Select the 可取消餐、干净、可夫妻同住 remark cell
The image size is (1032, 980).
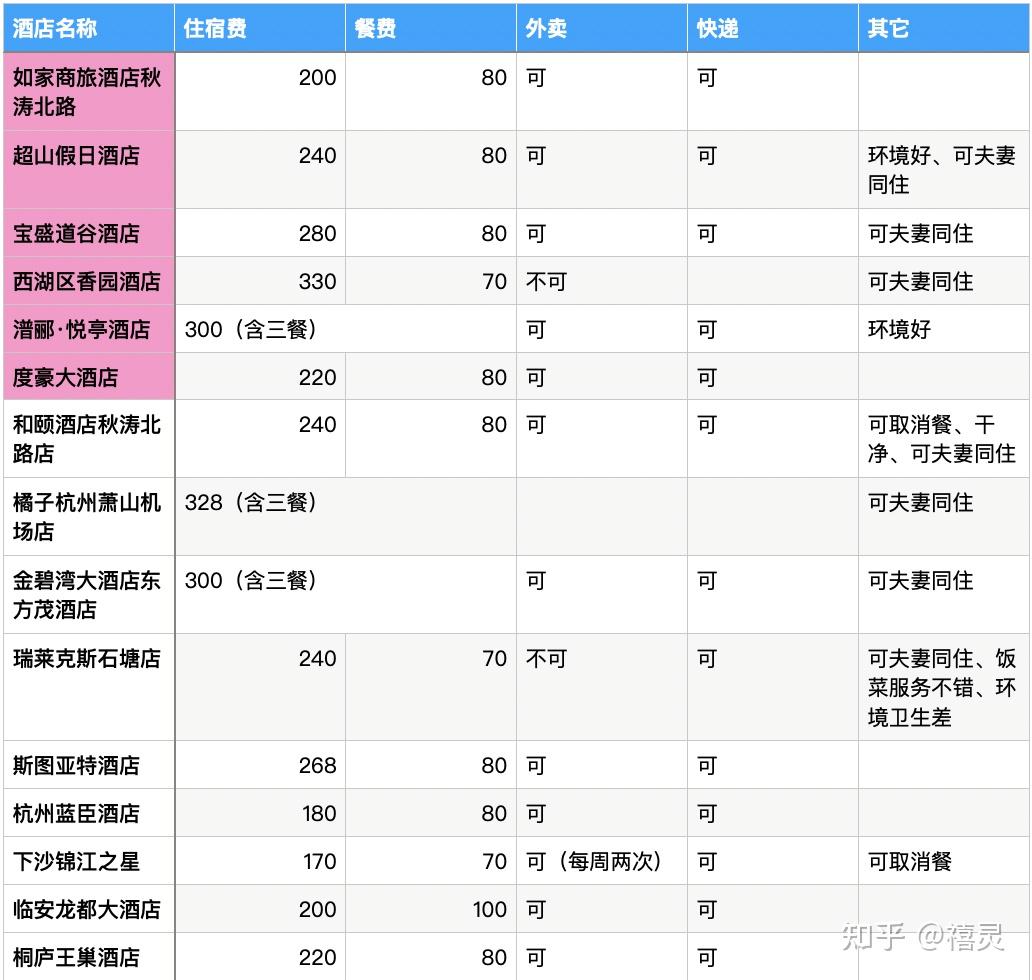point(944,439)
